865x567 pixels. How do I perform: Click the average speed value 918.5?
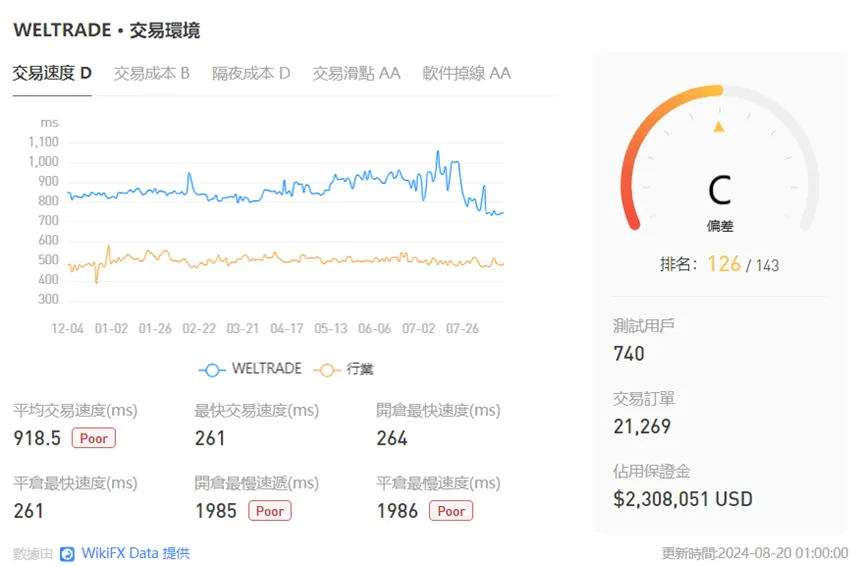(x=37, y=438)
